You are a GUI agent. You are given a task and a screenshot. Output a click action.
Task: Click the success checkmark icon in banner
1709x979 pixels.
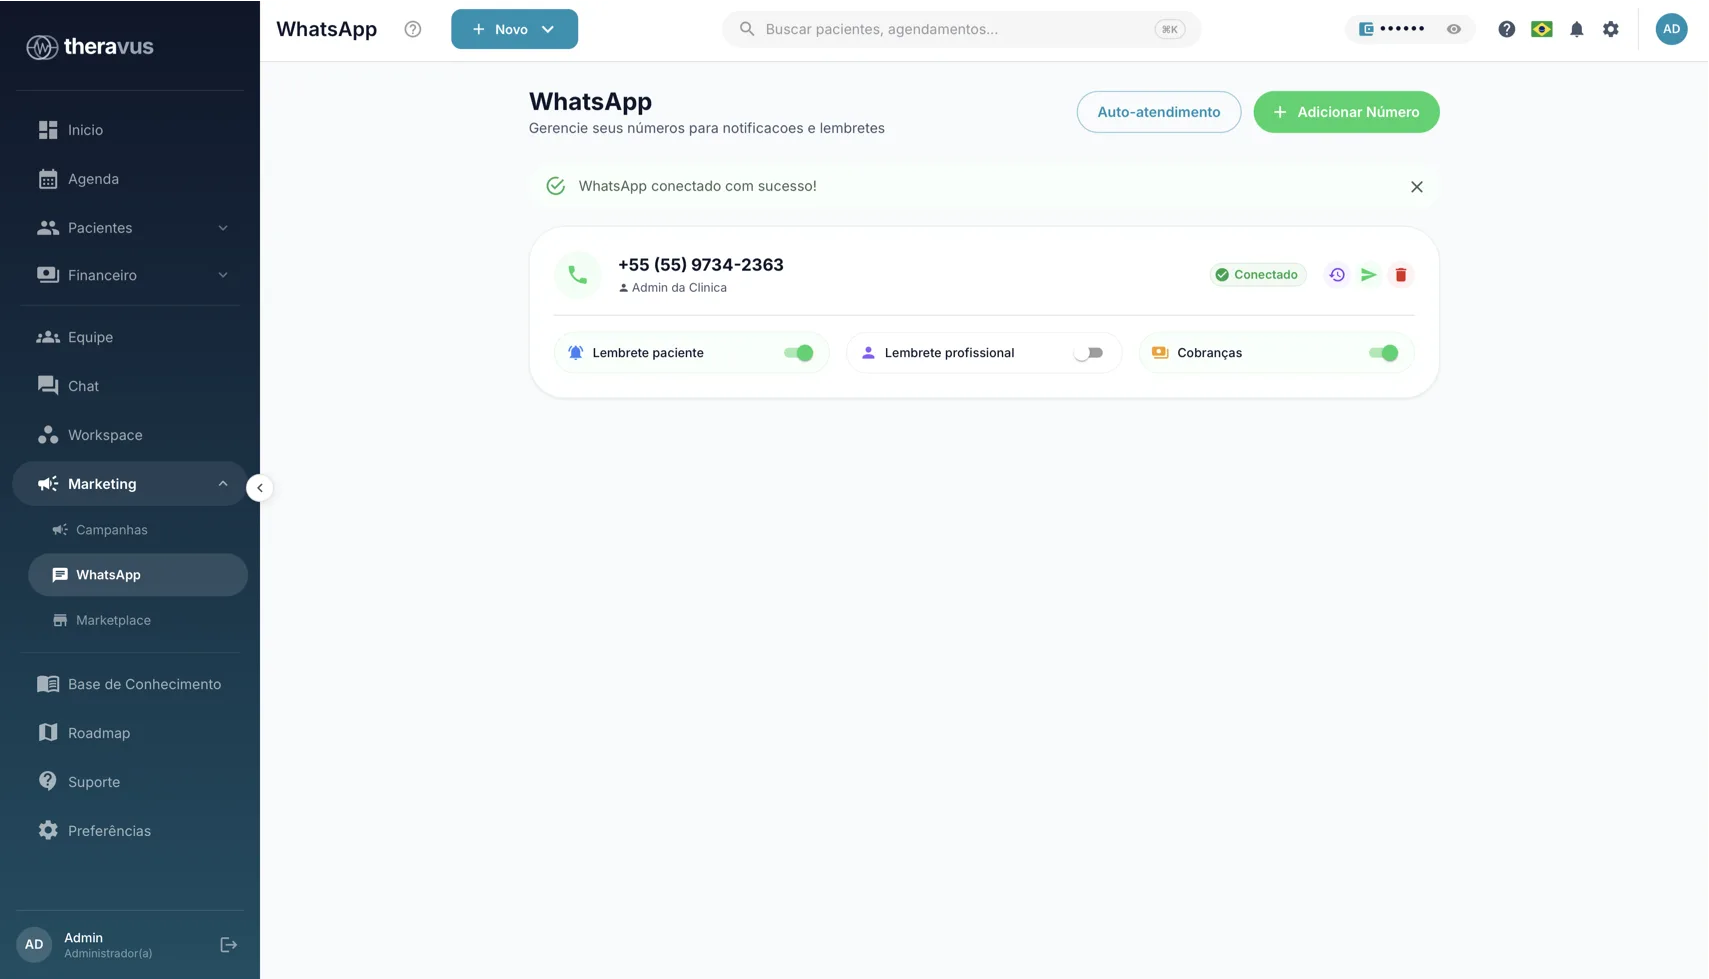coord(555,186)
